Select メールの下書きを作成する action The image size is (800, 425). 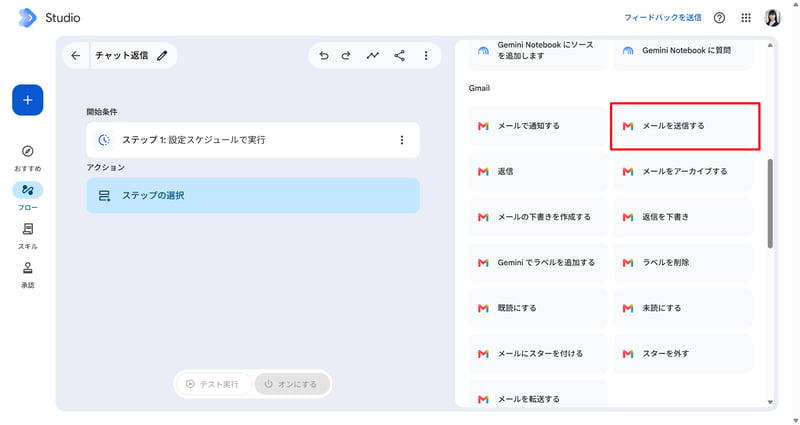coord(538,217)
